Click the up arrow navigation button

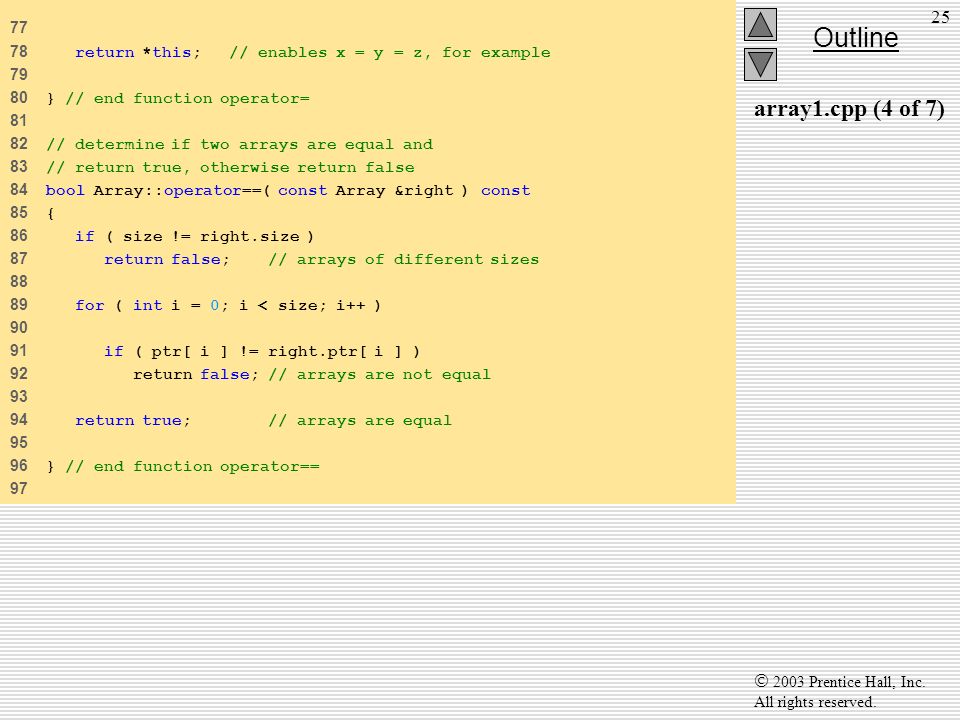coord(760,24)
